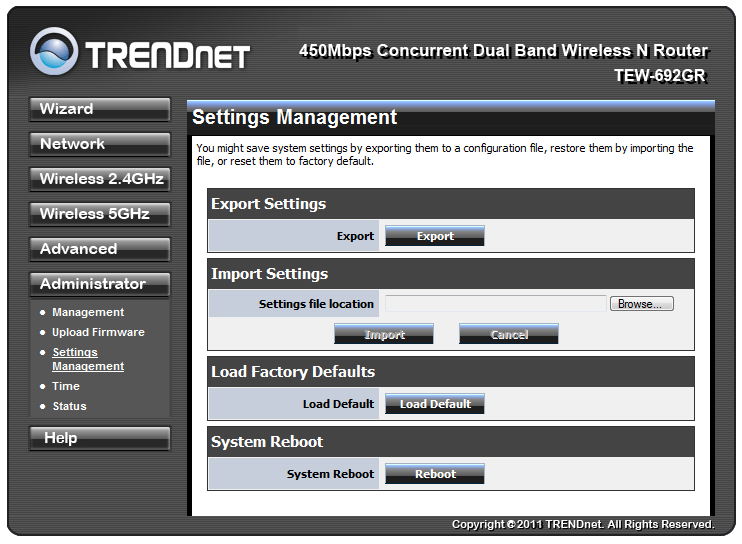Image resolution: width=742 pixels, height=544 pixels.
Task: Click the Export button
Action: click(x=434, y=236)
